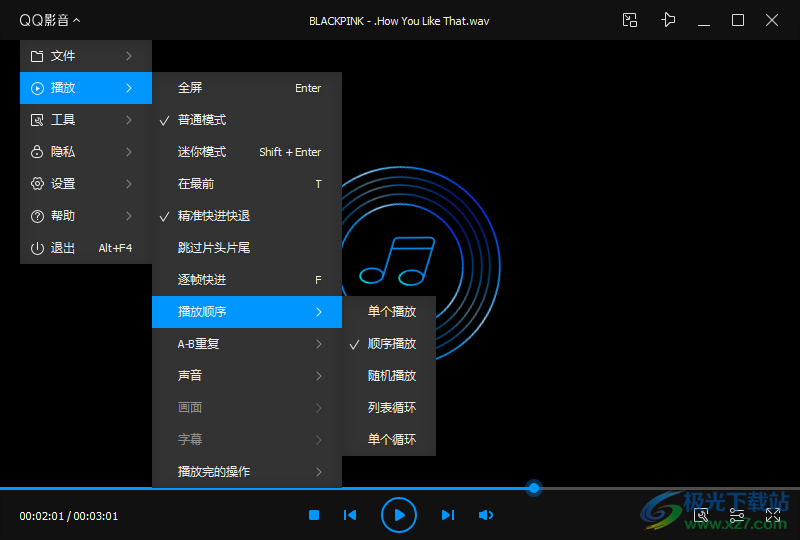This screenshot has height=540, width=800.
Task: Click the mini-mode icon in title bar
Action: point(630,20)
